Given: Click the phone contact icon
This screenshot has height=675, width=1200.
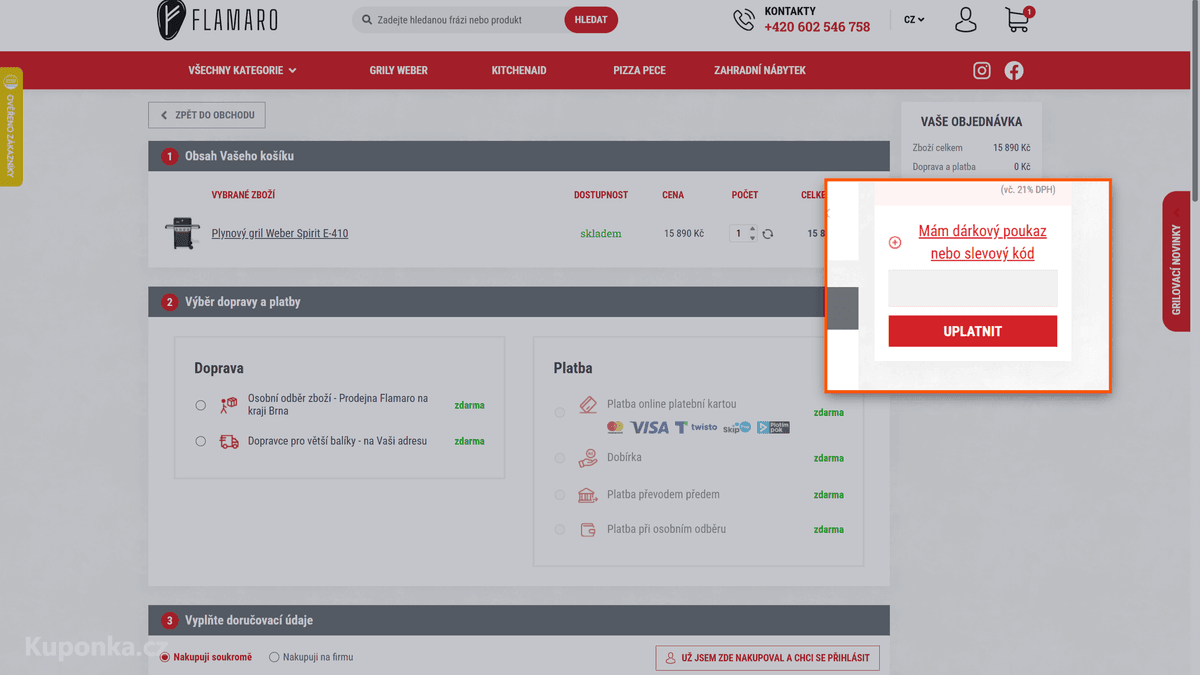Looking at the screenshot, I should click(x=744, y=20).
